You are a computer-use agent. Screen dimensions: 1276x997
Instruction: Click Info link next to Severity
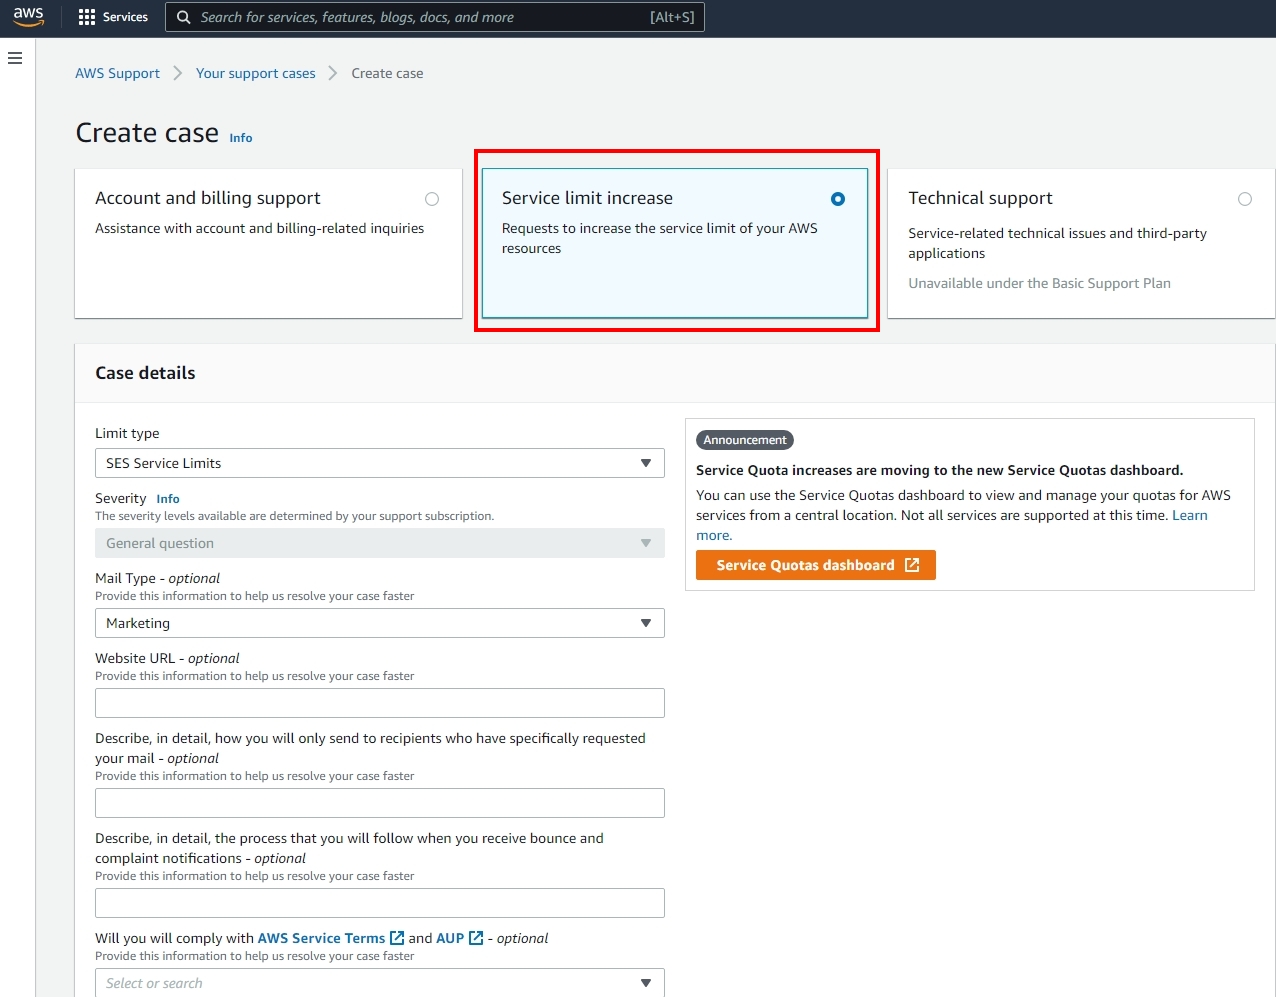(168, 498)
